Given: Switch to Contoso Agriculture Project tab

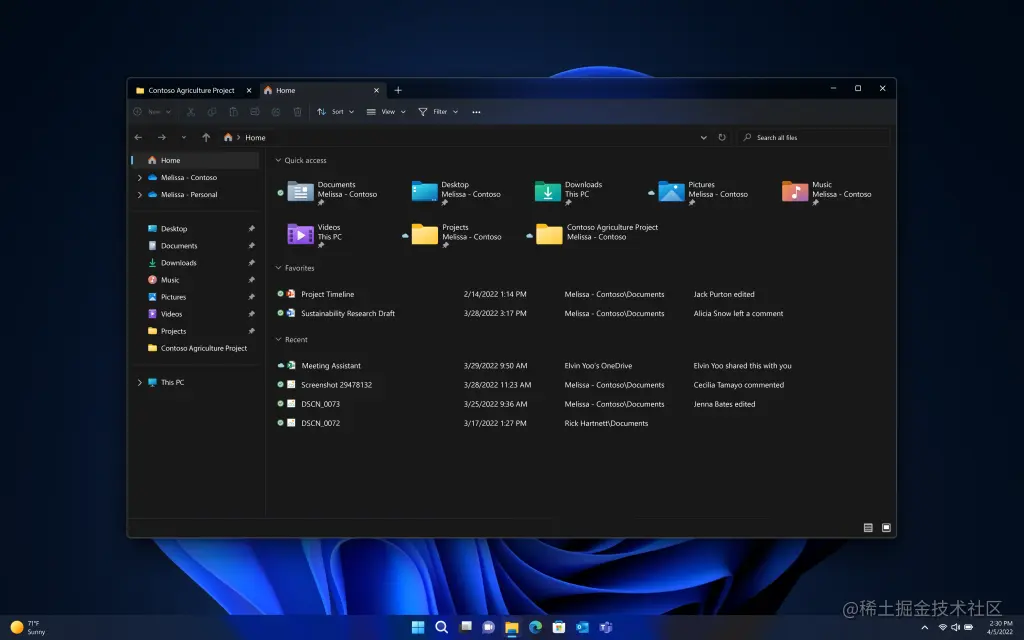Looking at the screenshot, I should (193, 90).
